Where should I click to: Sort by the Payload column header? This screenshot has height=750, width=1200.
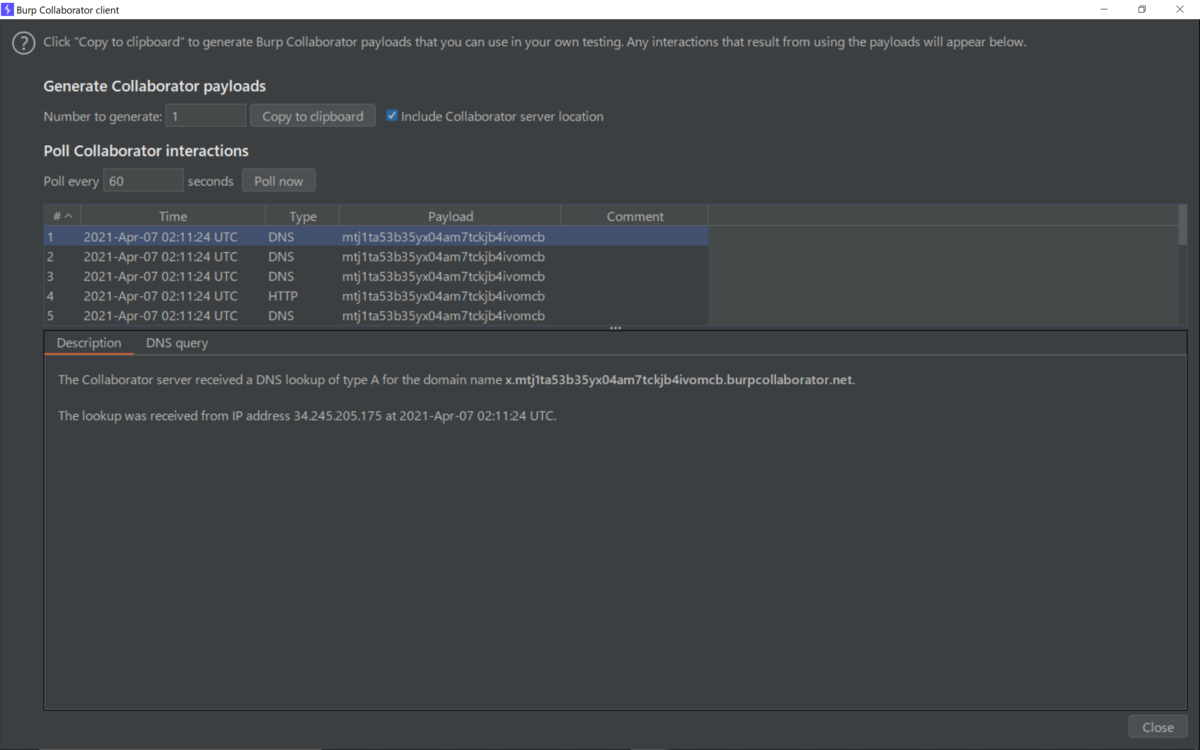click(450, 216)
